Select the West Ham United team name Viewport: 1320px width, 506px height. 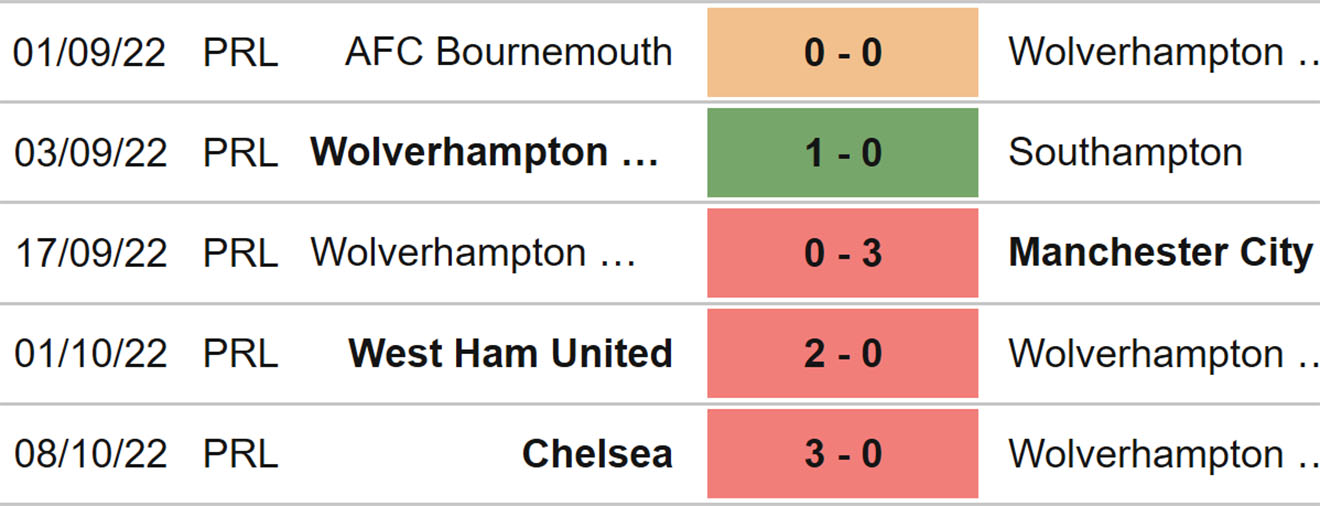tap(510, 354)
